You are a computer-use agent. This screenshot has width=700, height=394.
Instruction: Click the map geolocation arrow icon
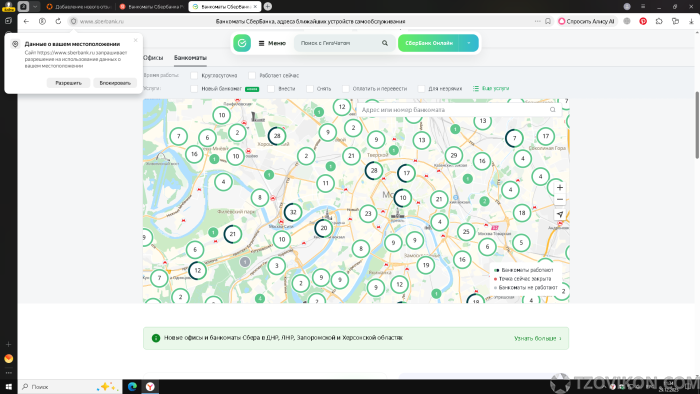pos(560,215)
